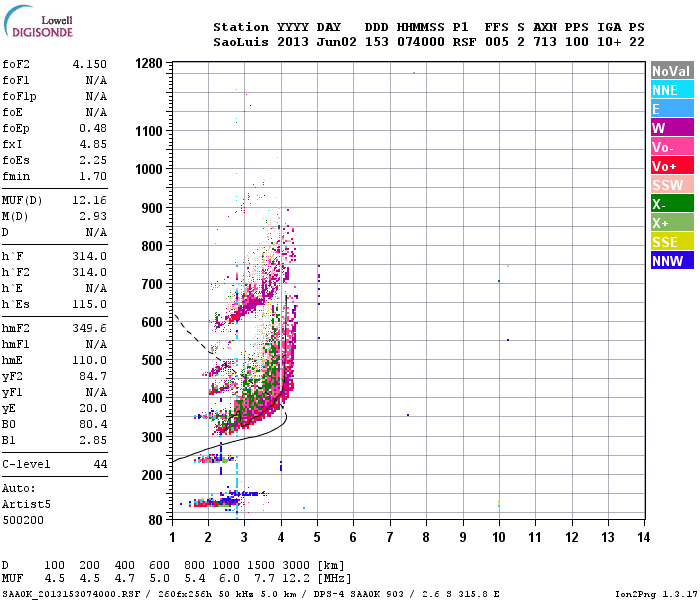Click the foF1 N/A value
The height and width of the screenshot is (600, 700).
click(96, 80)
